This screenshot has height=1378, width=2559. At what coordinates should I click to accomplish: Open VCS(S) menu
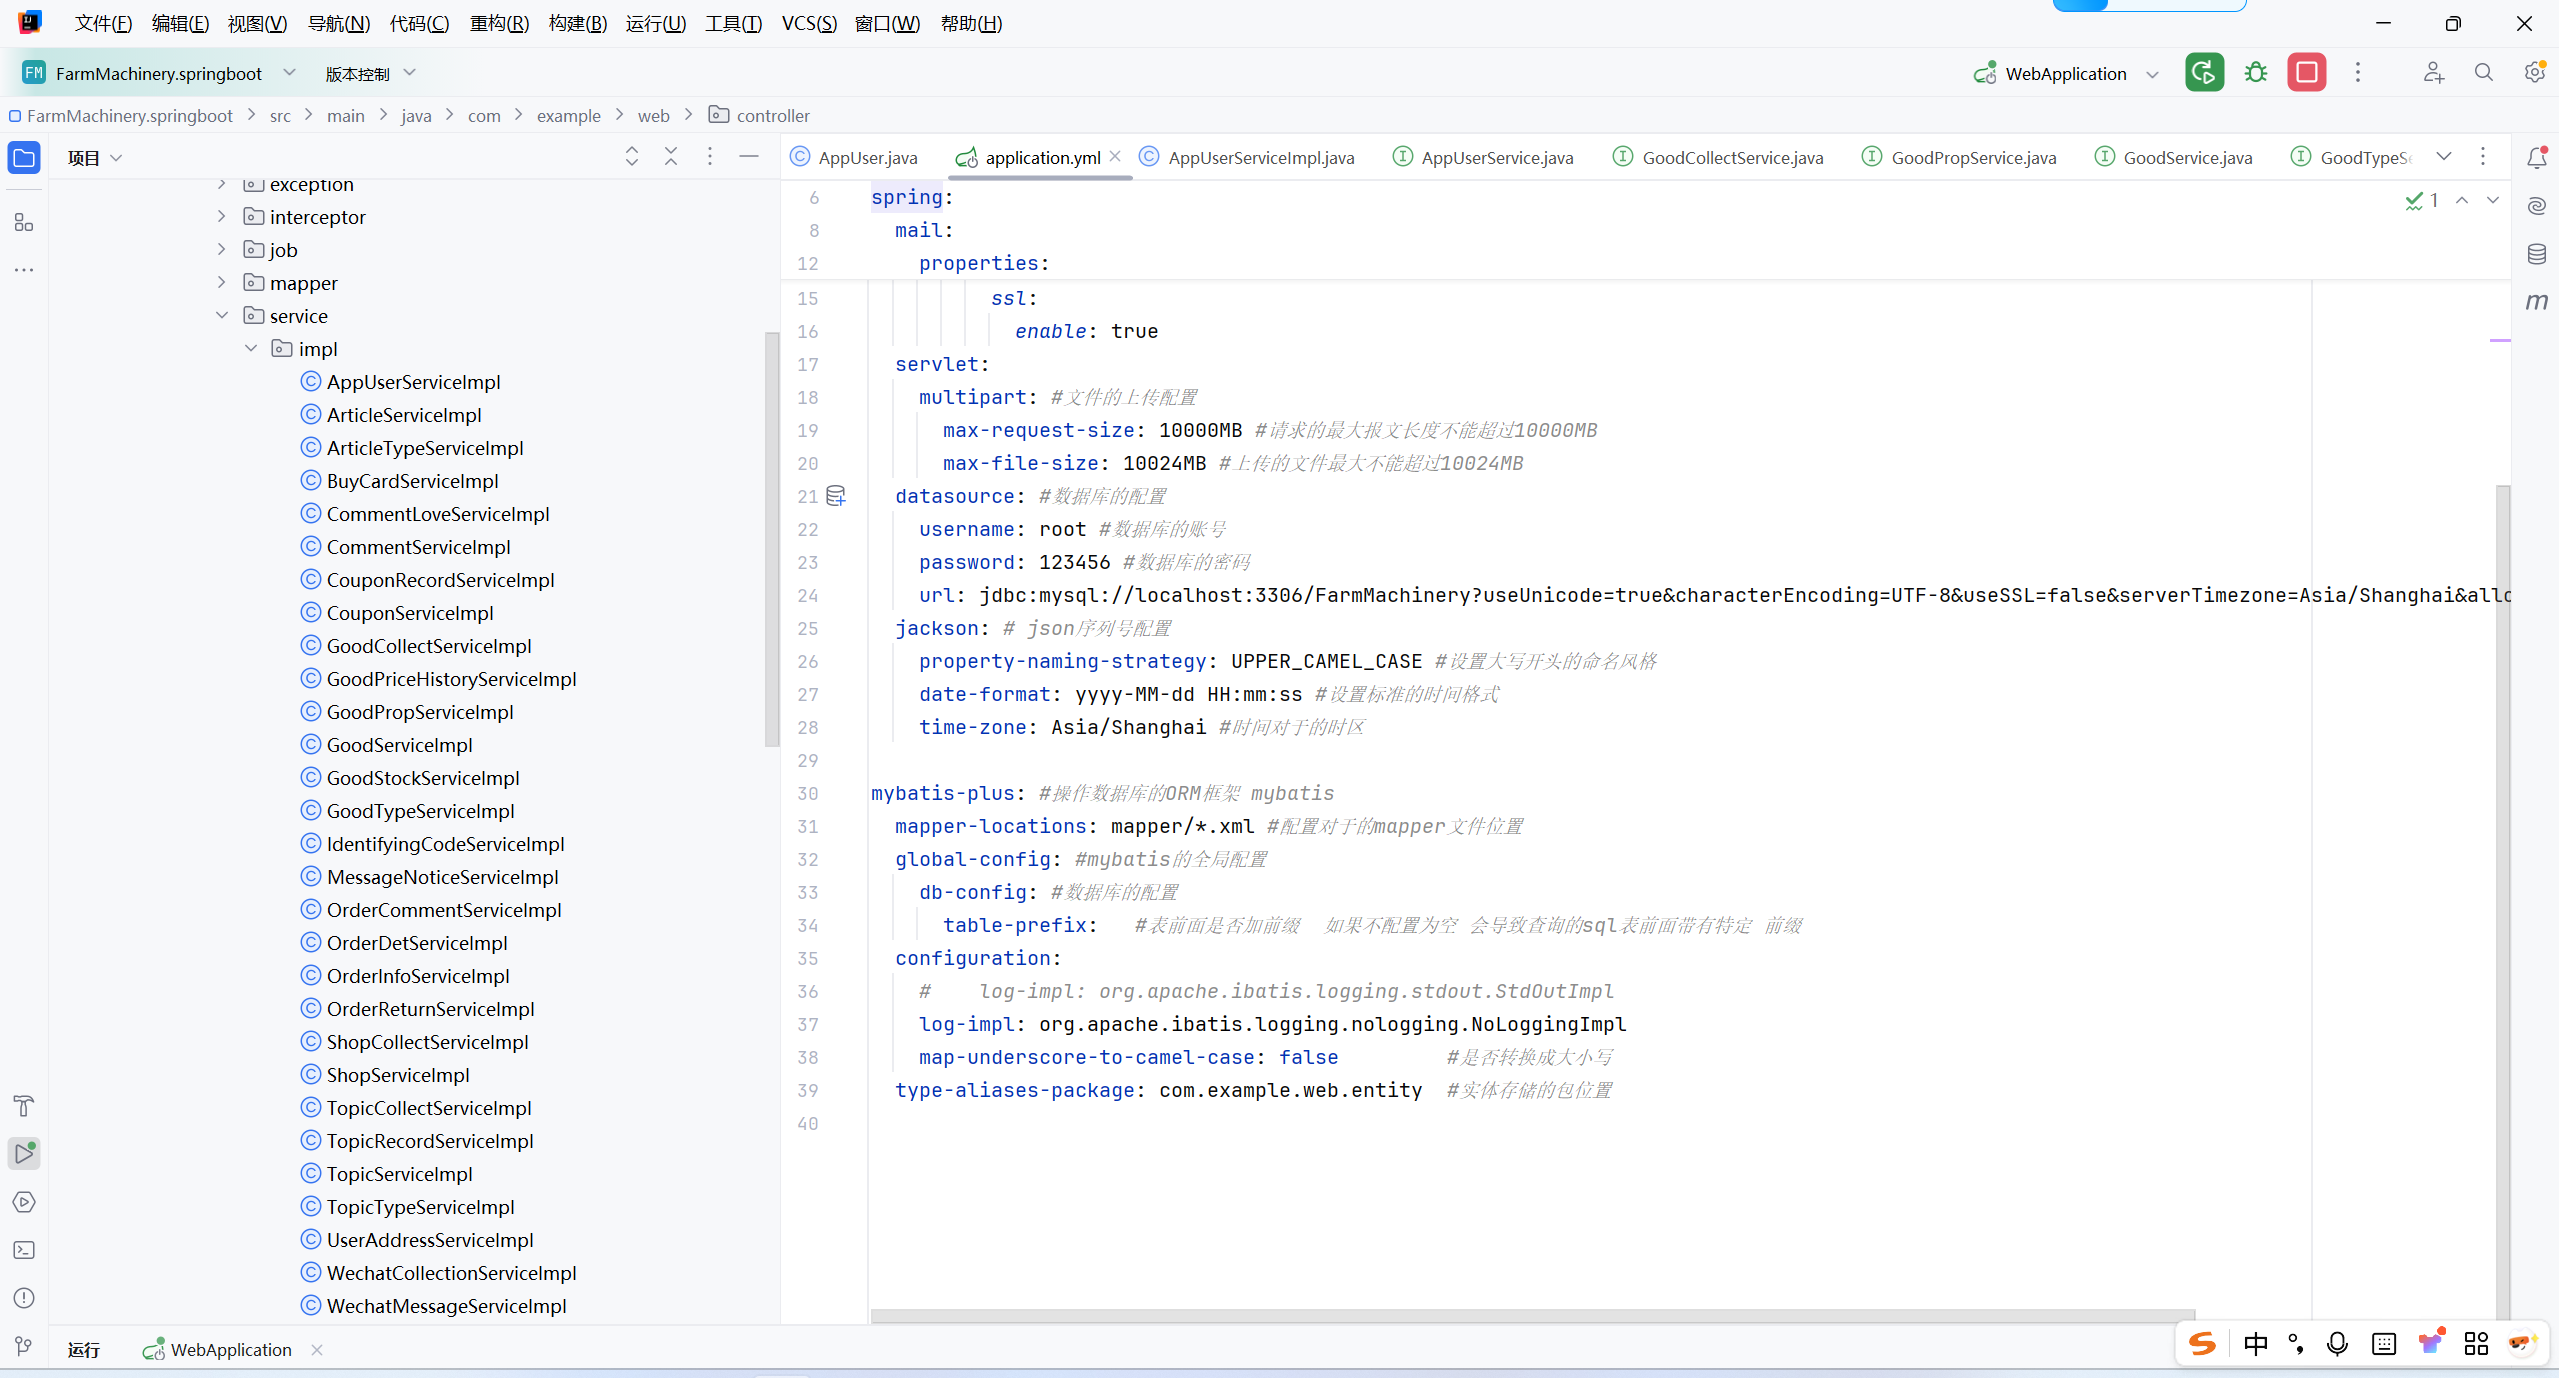(809, 23)
